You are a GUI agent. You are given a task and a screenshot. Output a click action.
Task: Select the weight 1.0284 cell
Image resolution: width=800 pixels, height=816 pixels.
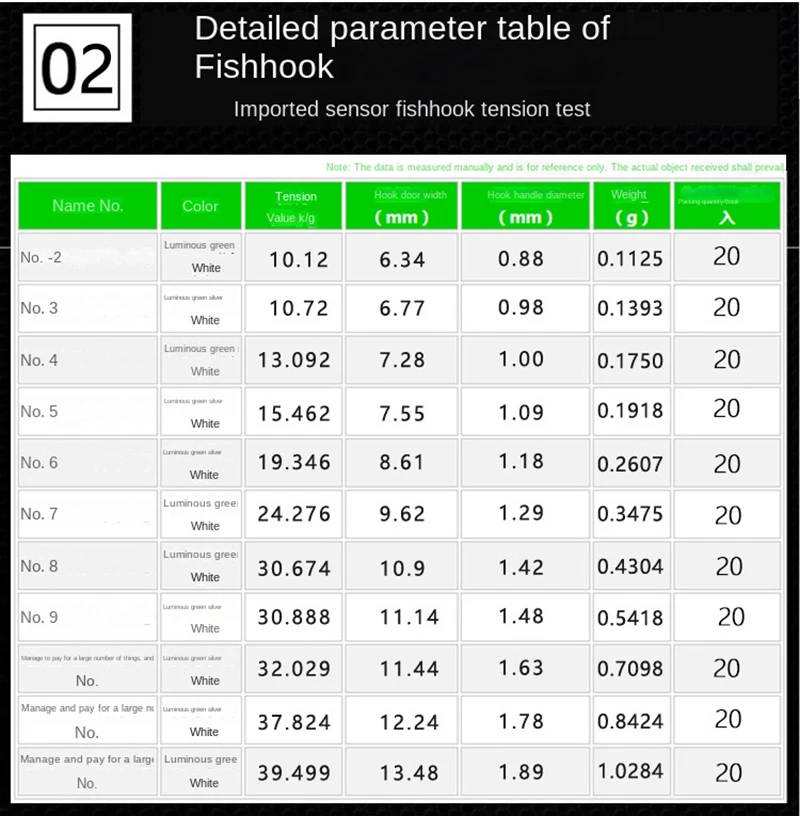630,773
